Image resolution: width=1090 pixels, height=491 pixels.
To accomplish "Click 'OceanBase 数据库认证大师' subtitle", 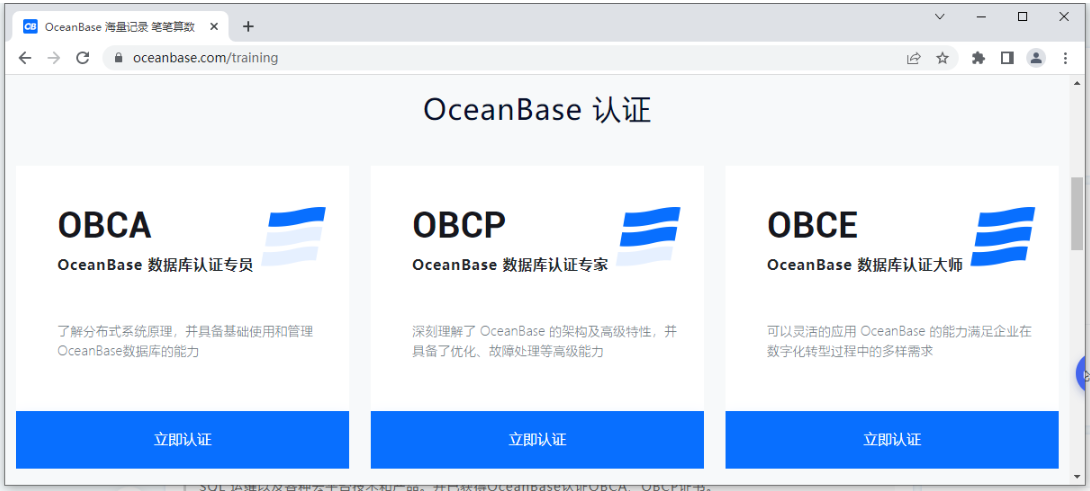I will [x=865, y=265].
